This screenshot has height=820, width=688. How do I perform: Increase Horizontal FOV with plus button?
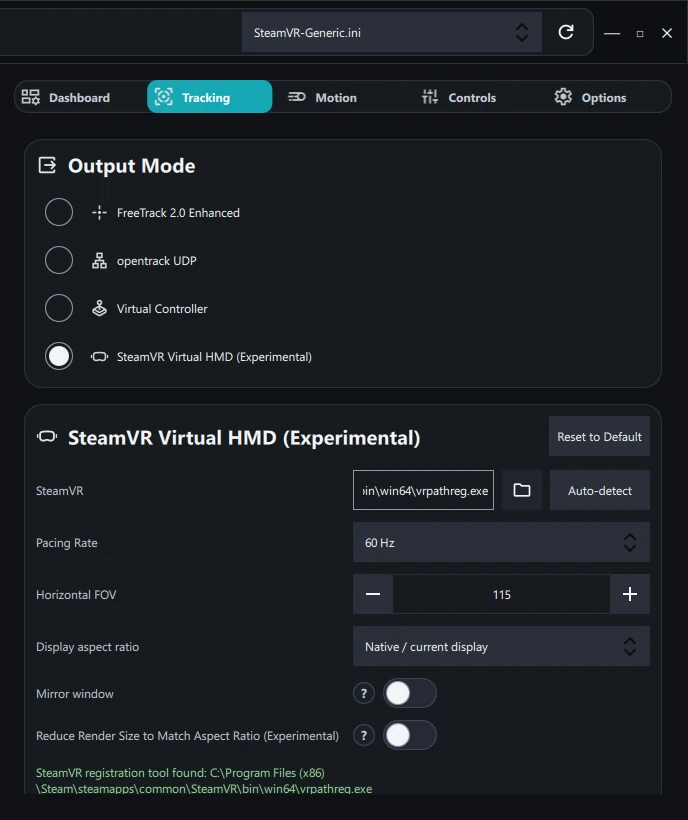point(630,594)
